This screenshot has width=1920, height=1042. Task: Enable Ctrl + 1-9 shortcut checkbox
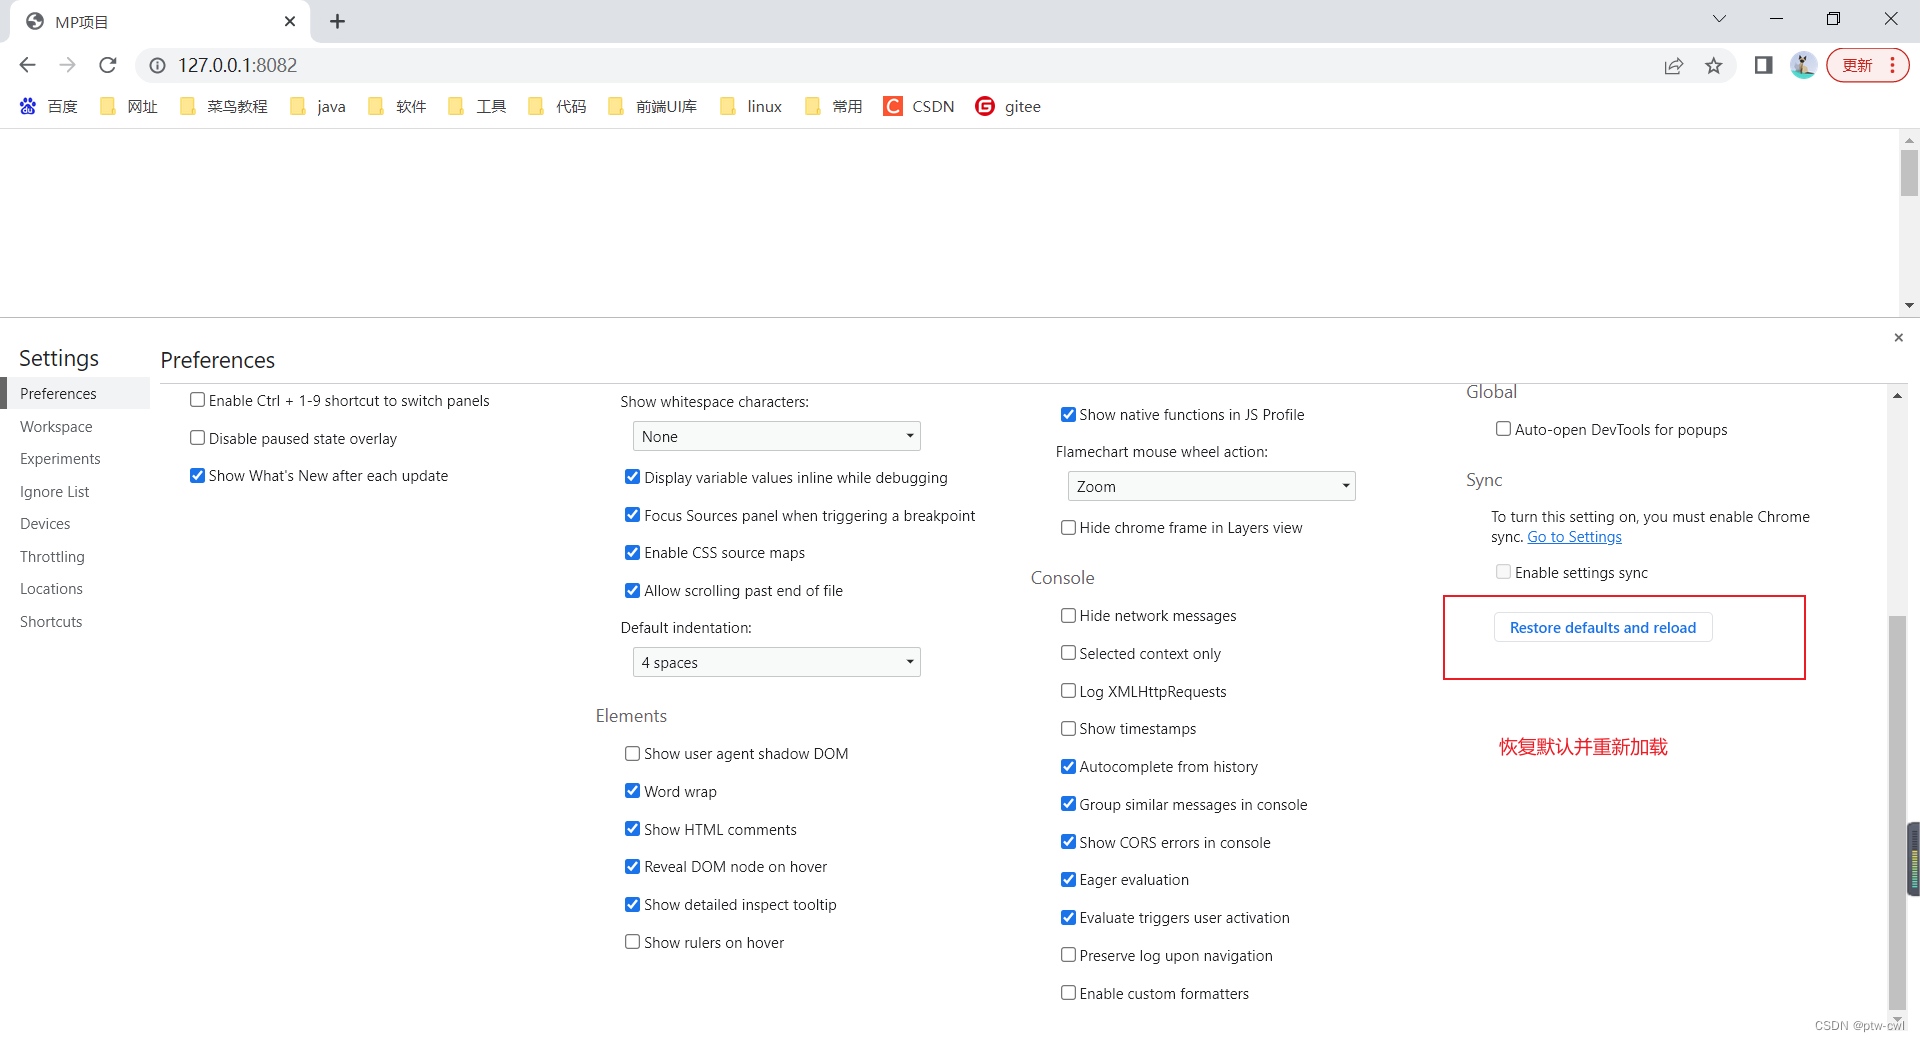197,400
